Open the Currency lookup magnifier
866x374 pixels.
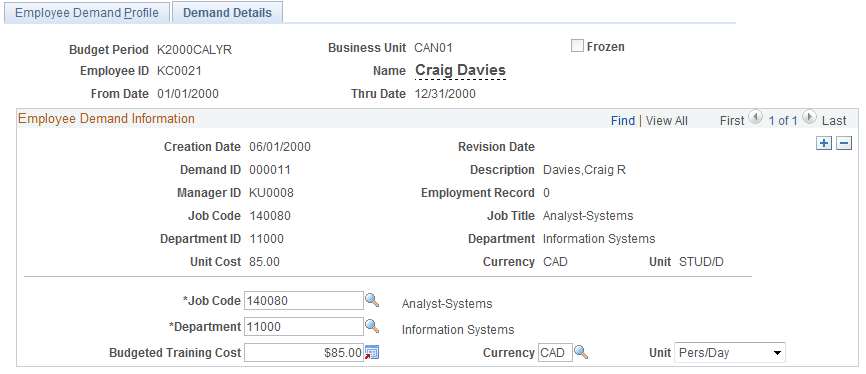[582, 352]
